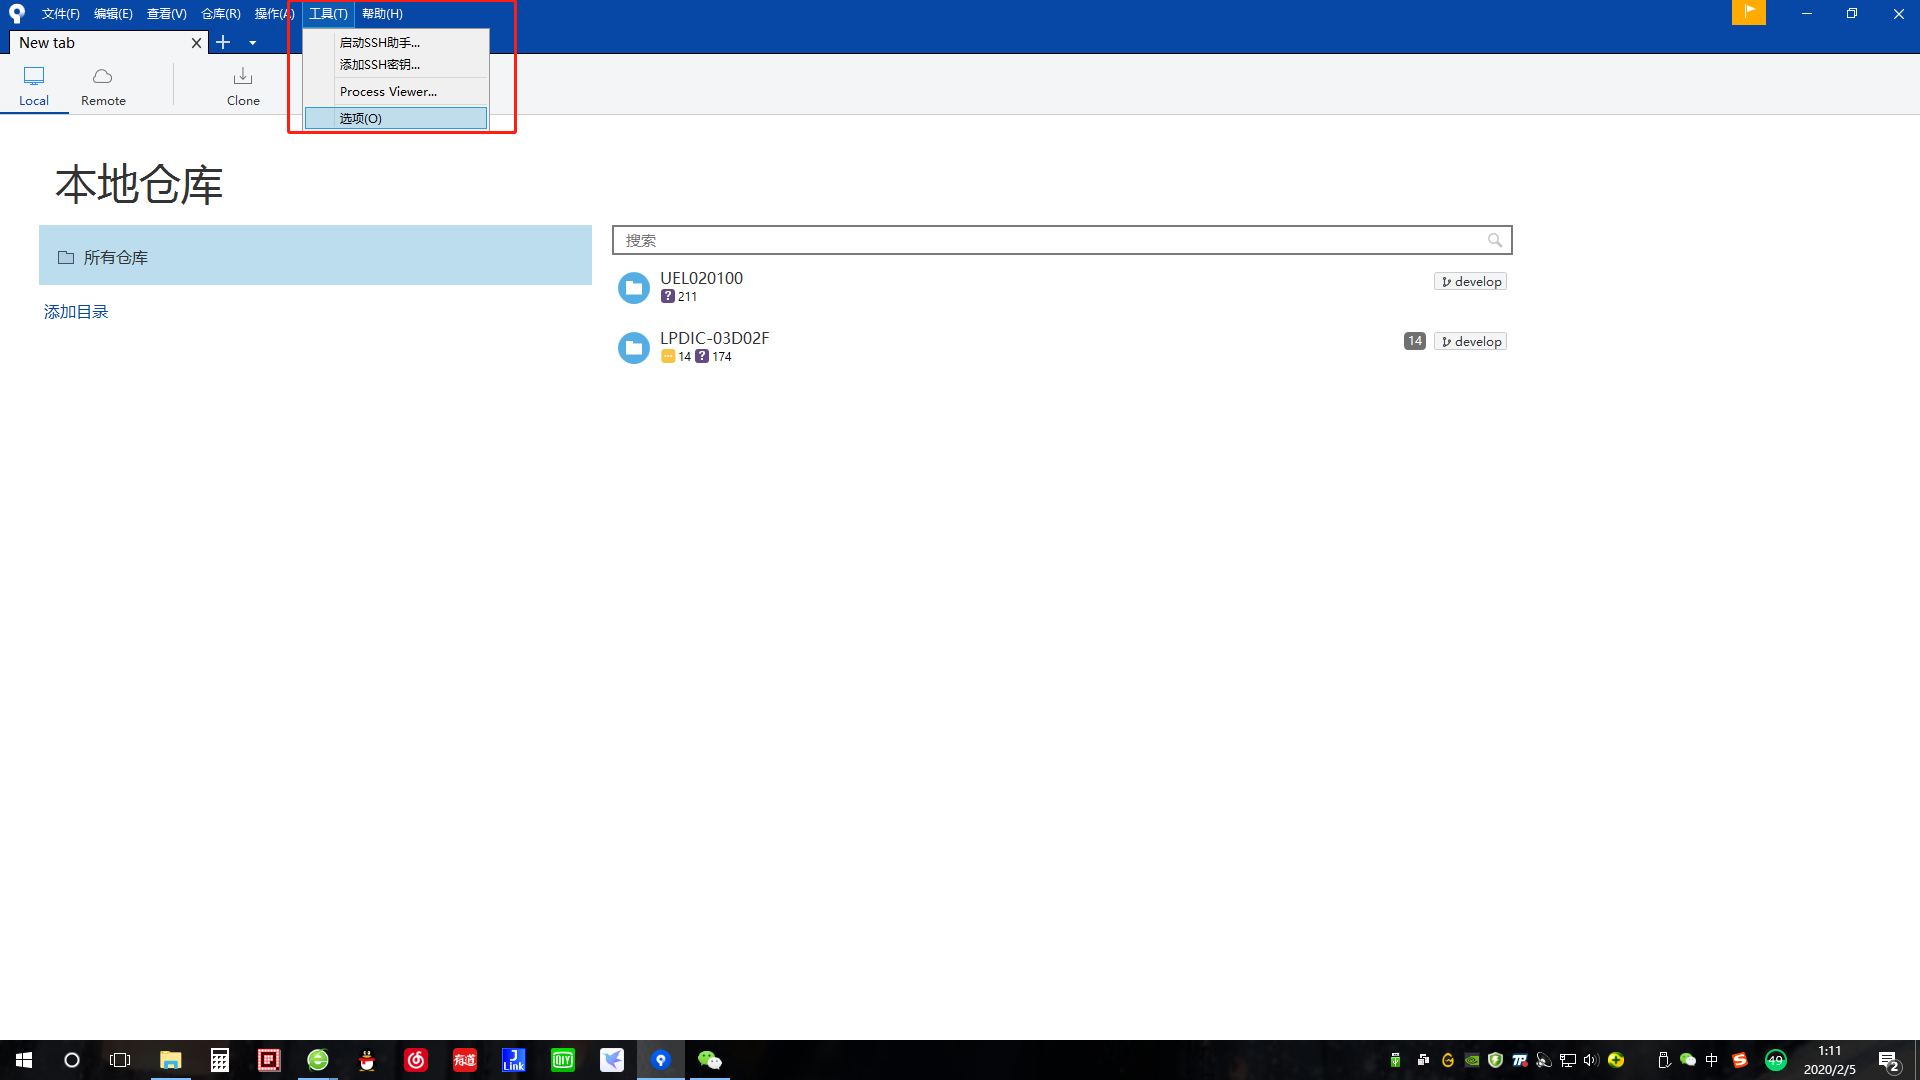Close the New tab tab
This screenshot has height=1080, width=1920.
[x=196, y=43]
